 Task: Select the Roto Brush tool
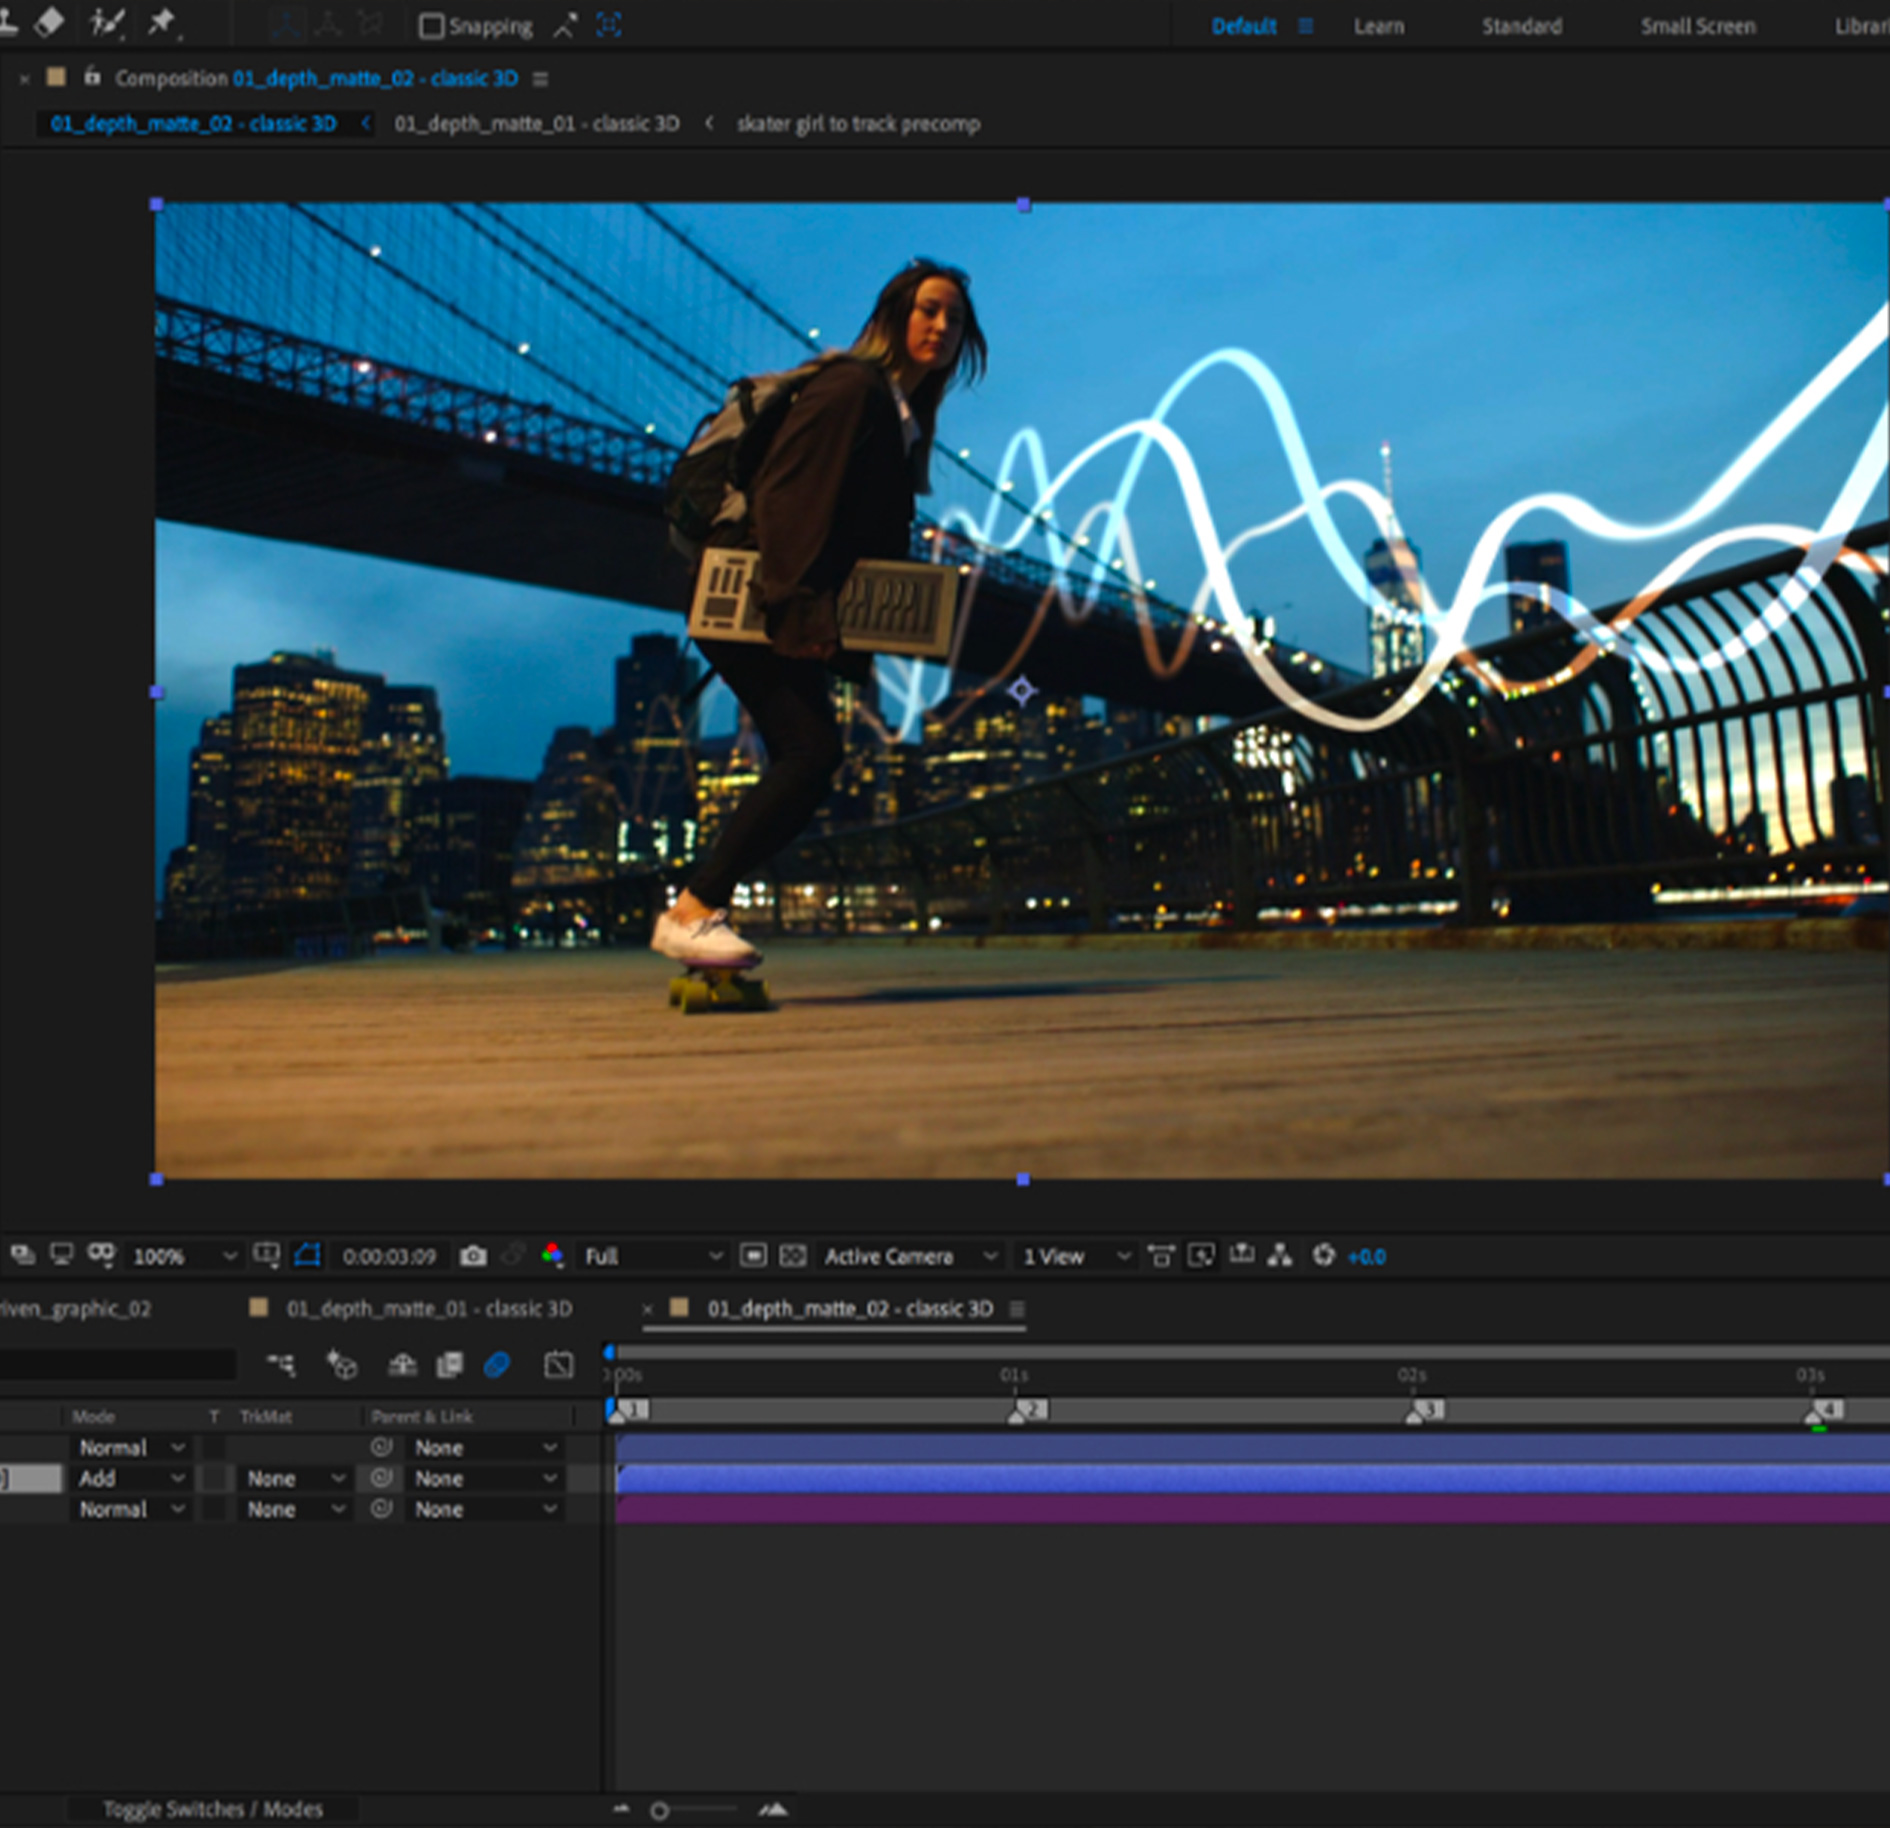point(105,22)
